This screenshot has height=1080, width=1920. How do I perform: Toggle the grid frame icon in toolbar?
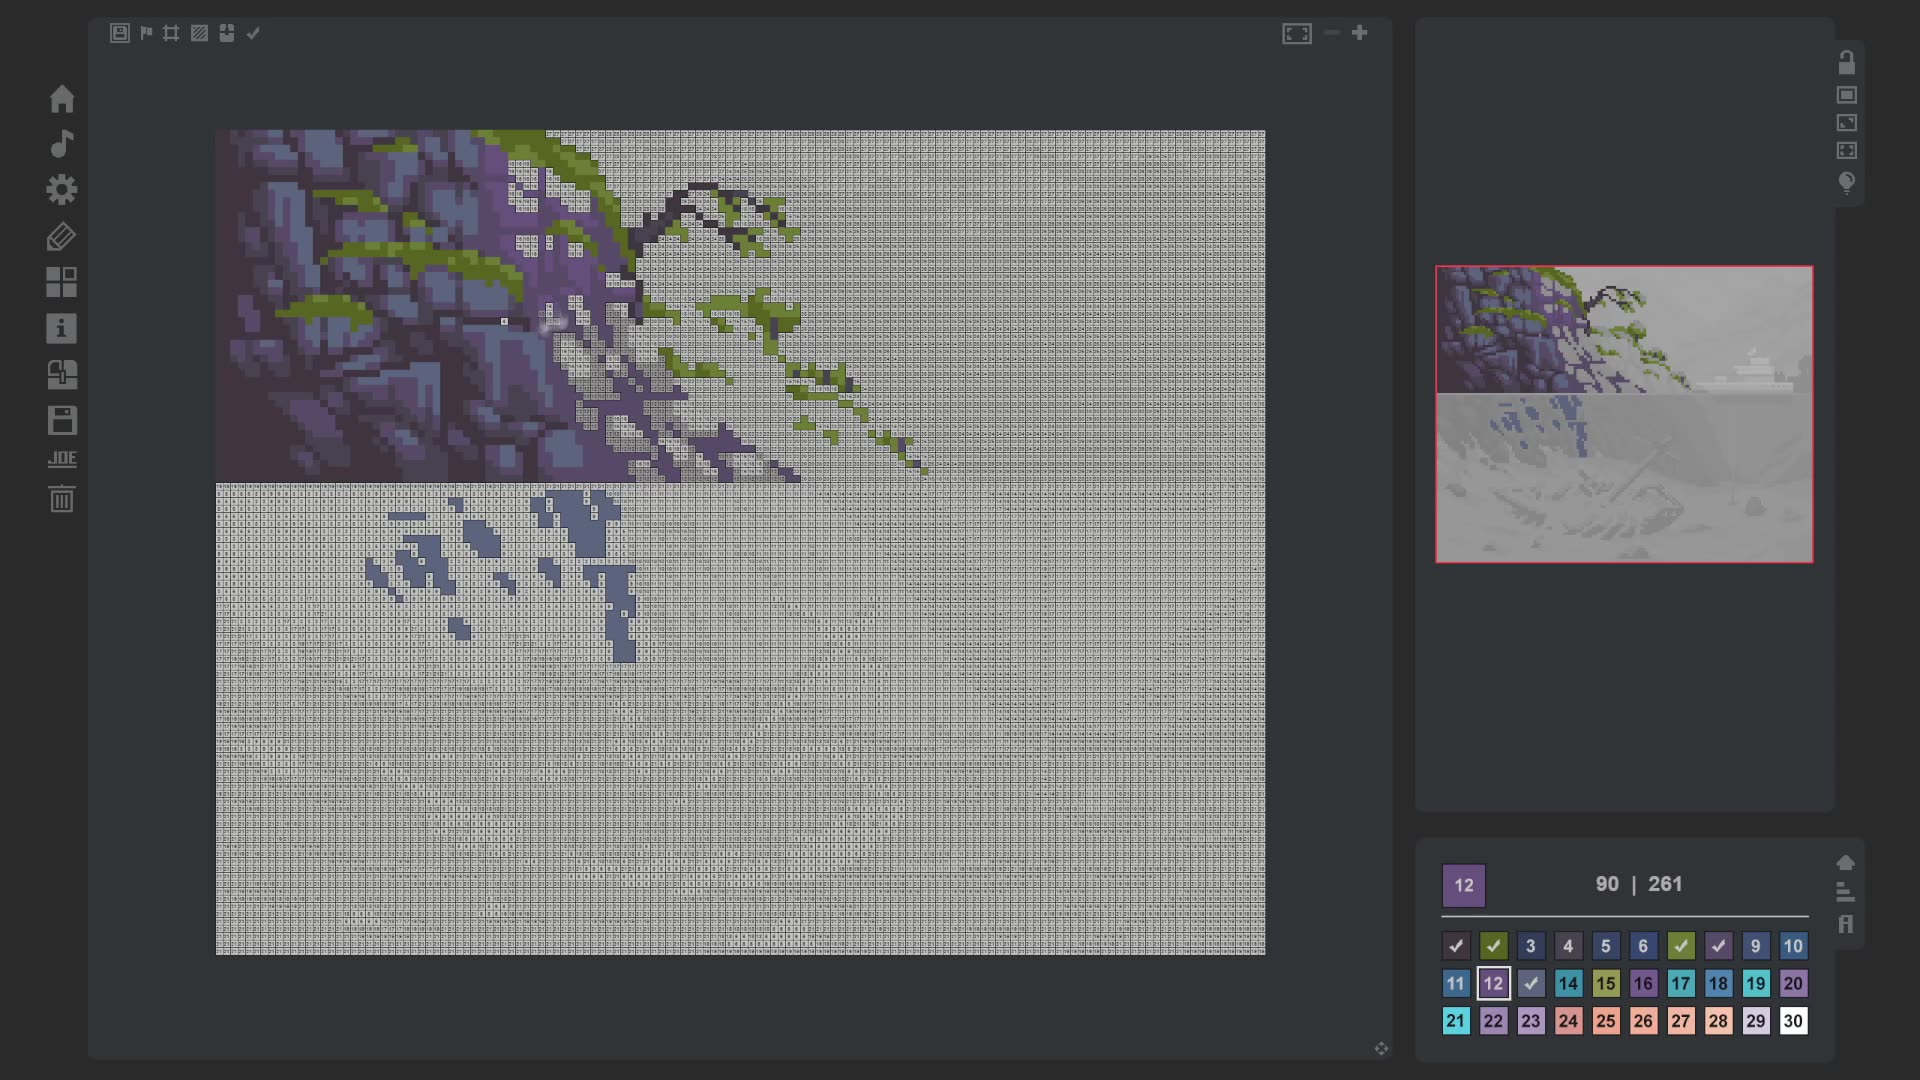click(171, 33)
